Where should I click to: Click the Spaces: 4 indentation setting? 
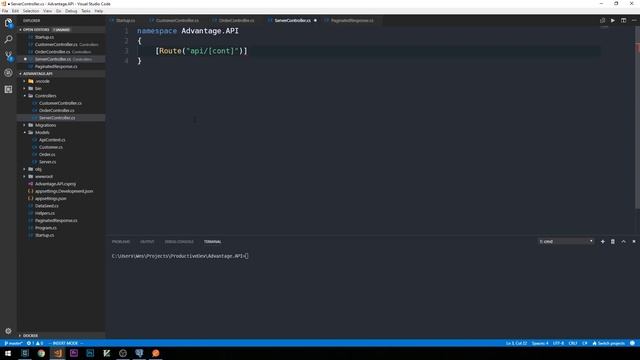pos(540,343)
